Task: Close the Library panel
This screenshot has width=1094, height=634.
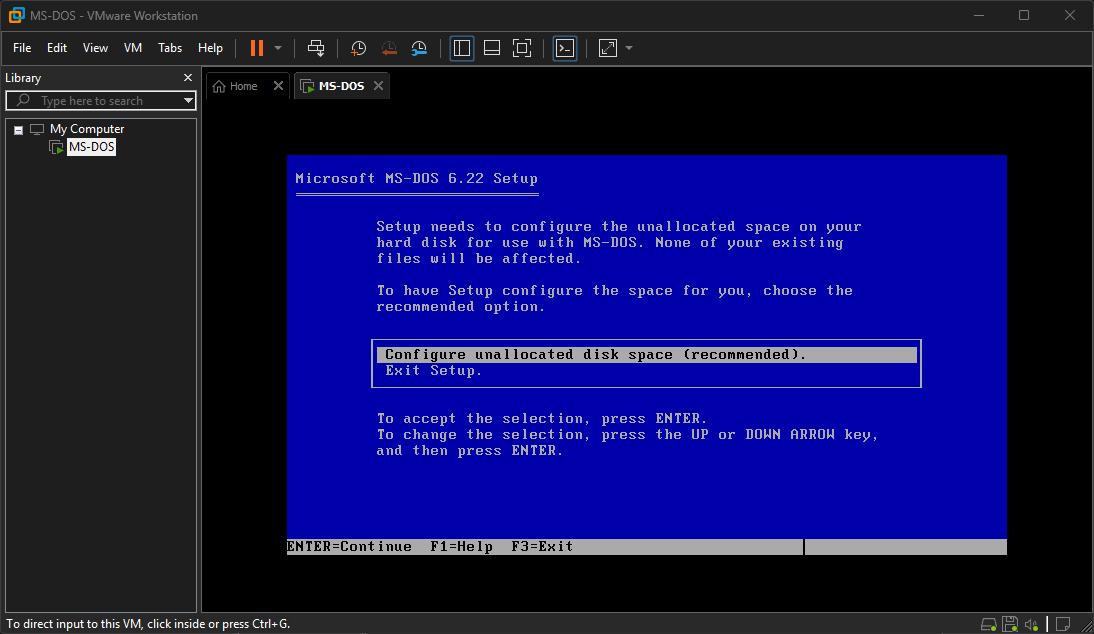Action: click(188, 78)
